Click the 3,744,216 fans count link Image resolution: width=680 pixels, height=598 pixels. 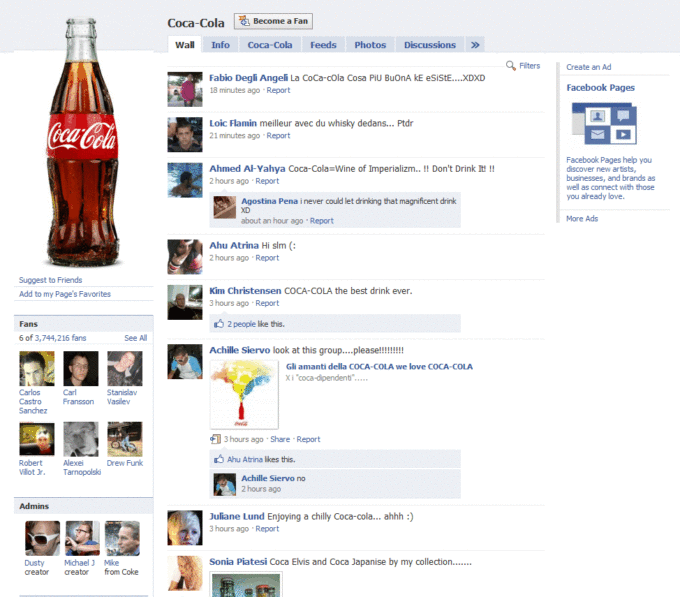tap(60, 338)
